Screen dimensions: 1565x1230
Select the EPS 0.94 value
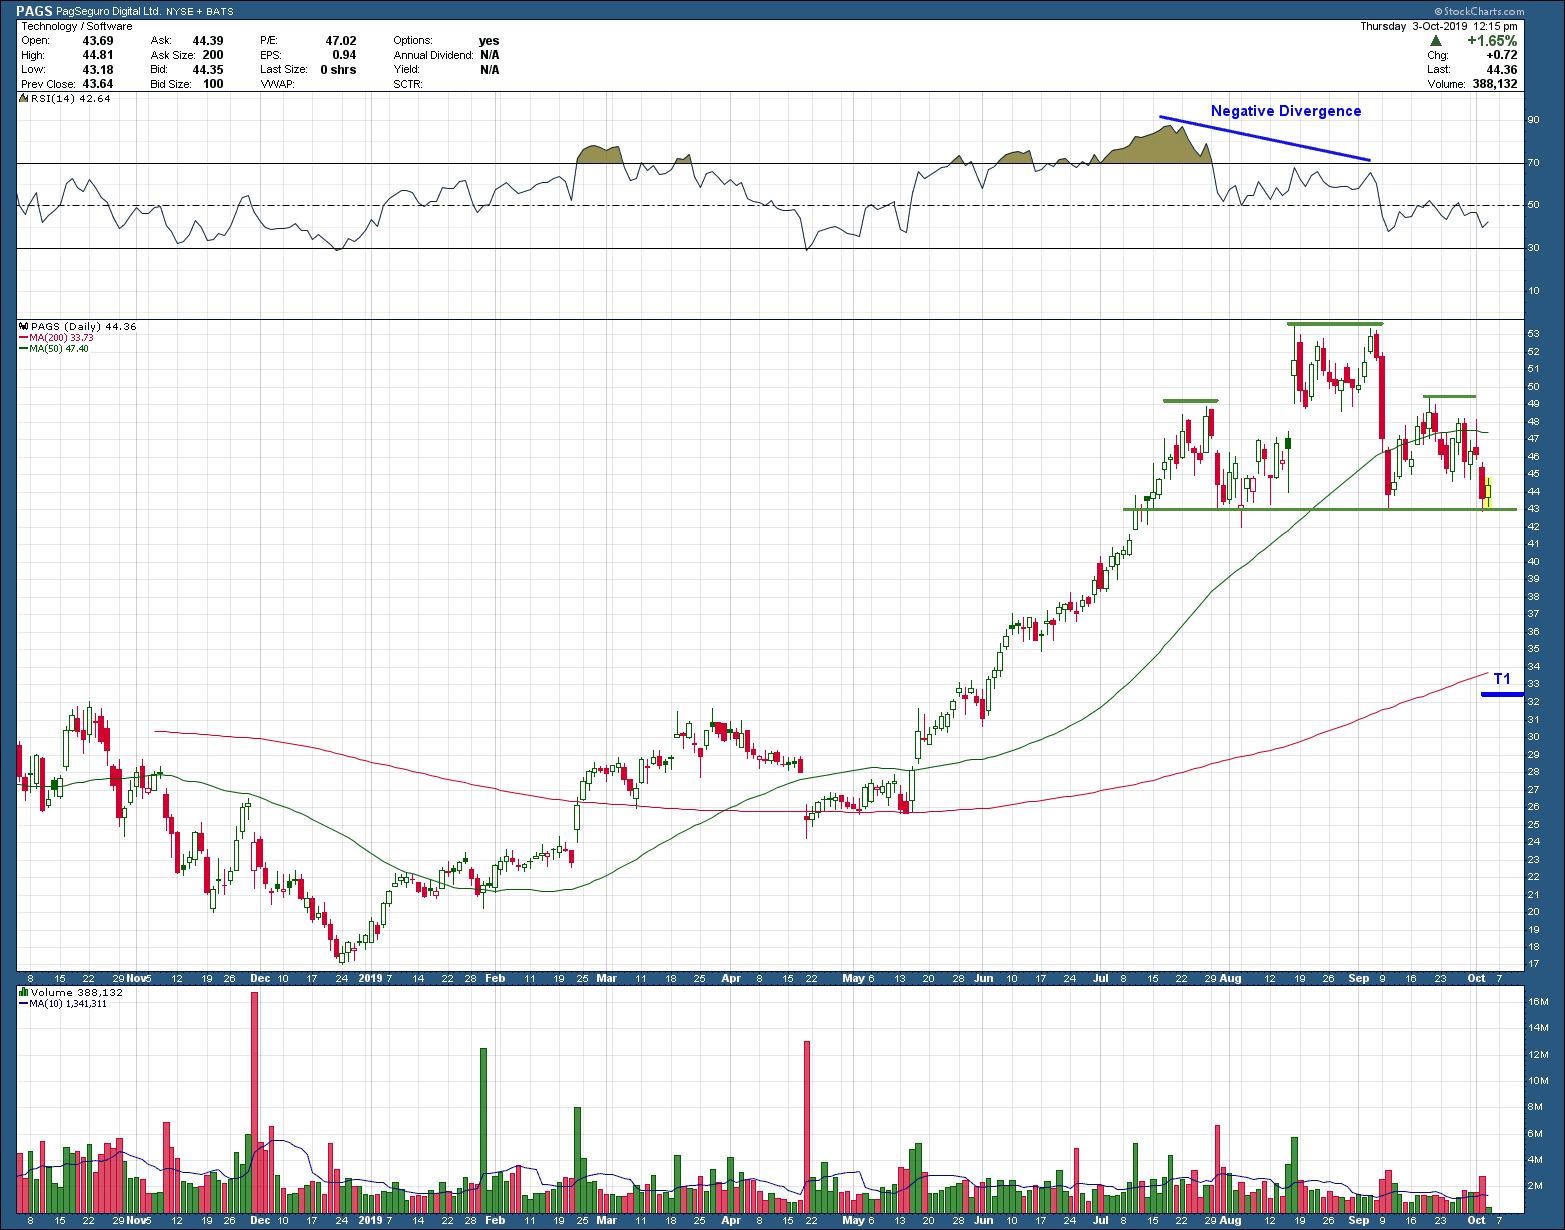coord(344,55)
